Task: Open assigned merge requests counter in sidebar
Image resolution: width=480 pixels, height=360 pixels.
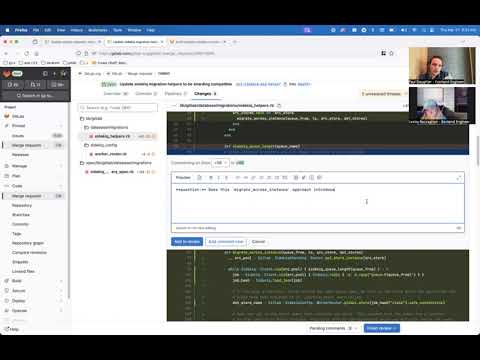Action: click(35, 85)
